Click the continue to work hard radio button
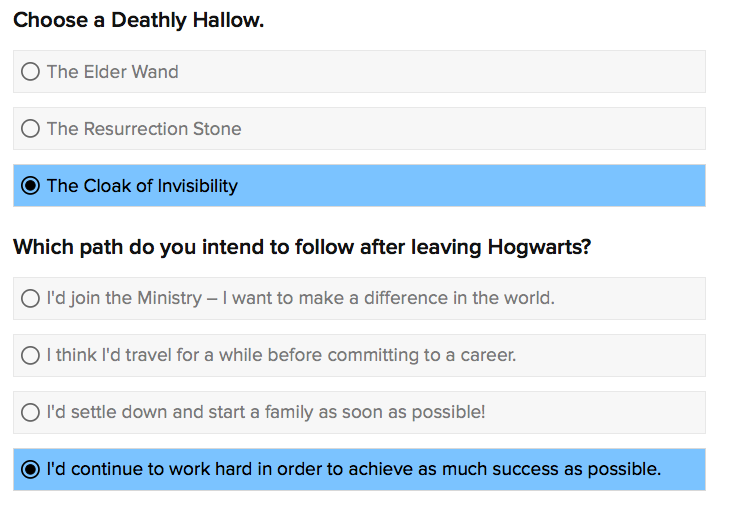This screenshot has width=734, height=509. (31, 469)
